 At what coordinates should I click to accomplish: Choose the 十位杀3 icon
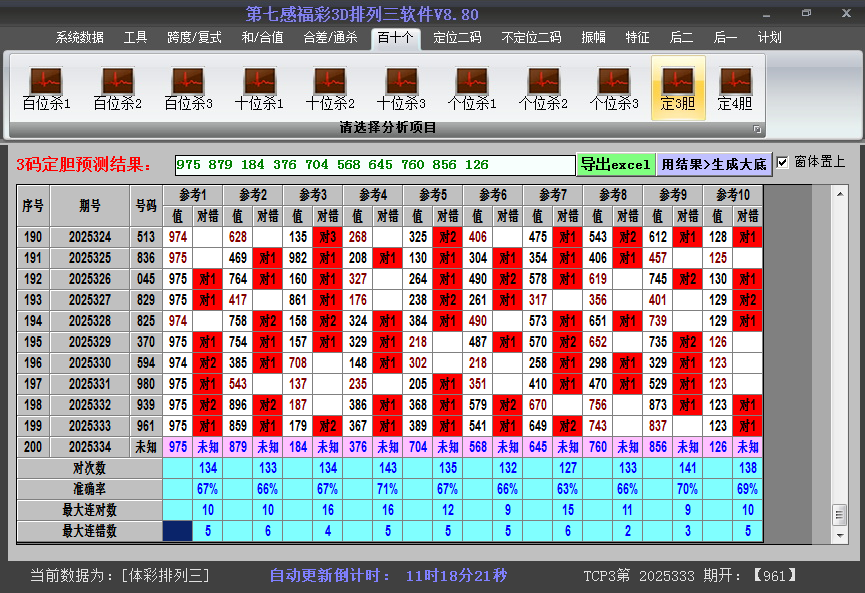[401, 88]
